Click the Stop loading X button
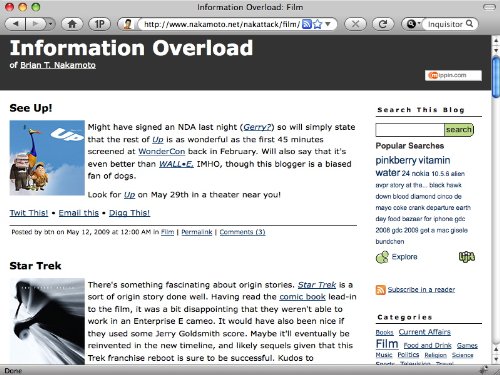Screen dimensions: 500x375 355,24
